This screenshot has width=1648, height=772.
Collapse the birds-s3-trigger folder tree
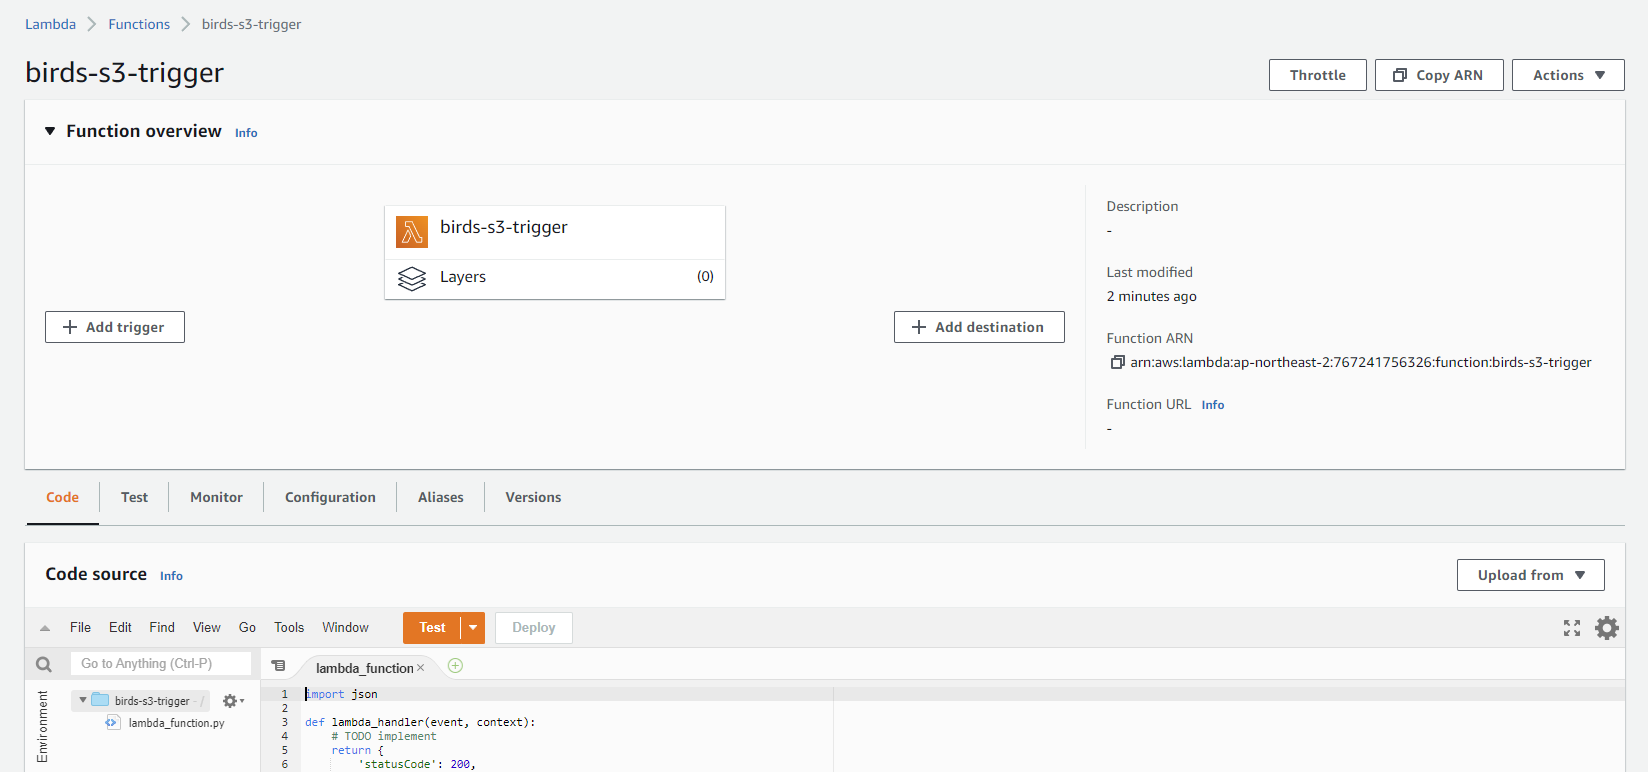coord(83,700)
